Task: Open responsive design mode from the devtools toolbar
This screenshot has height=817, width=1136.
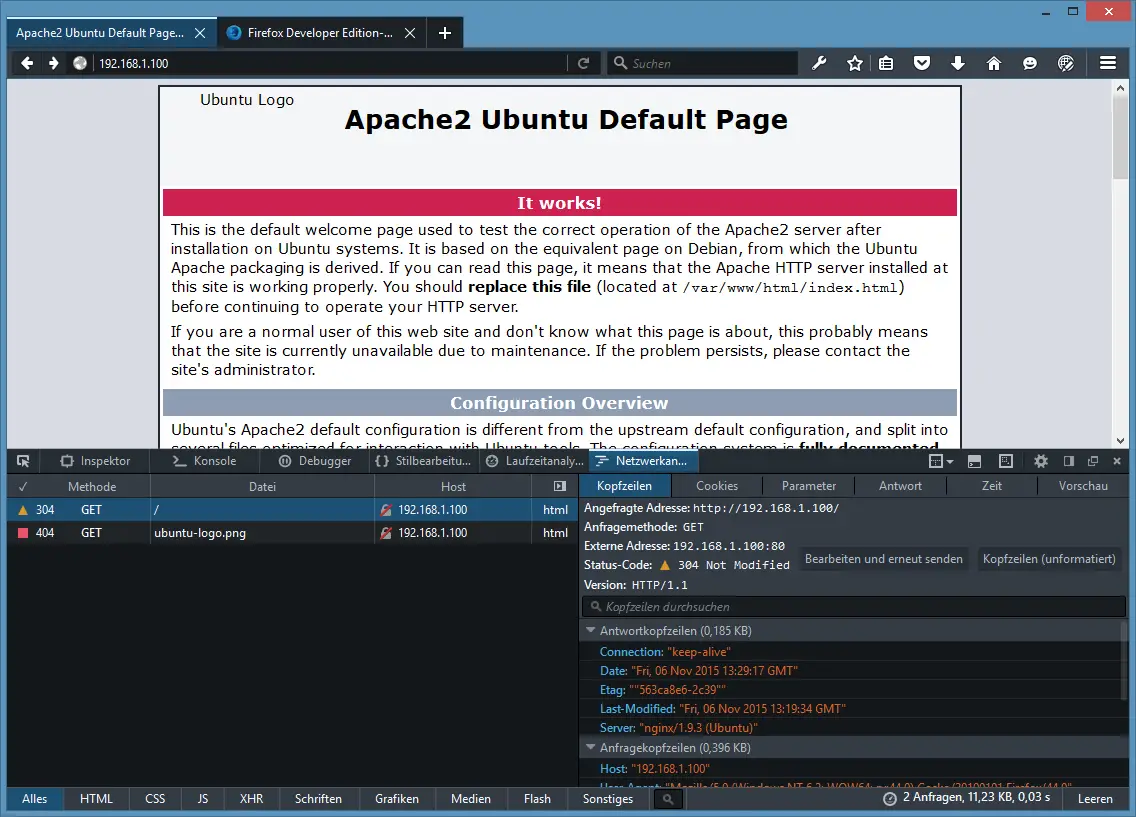Action: coord(1006,461)
